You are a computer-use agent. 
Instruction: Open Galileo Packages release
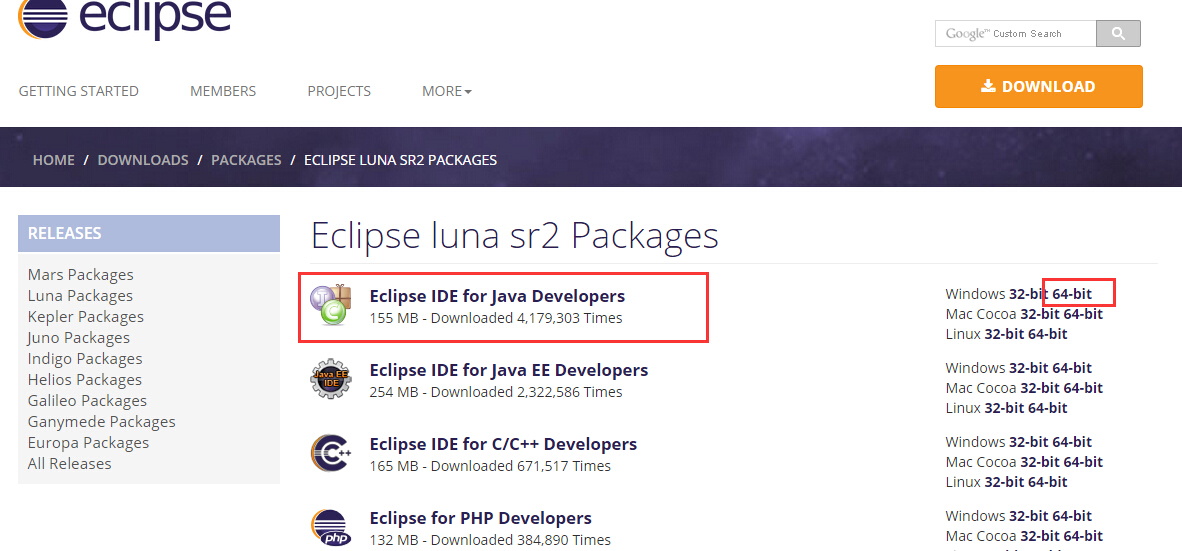(87, 400)
